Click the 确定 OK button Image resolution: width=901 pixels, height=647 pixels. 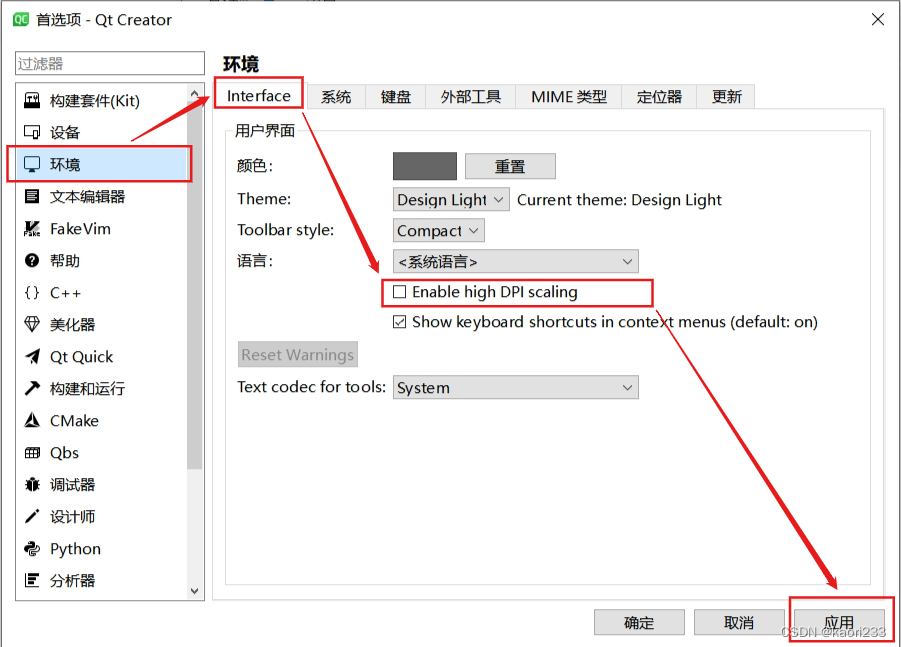[639, 622]
